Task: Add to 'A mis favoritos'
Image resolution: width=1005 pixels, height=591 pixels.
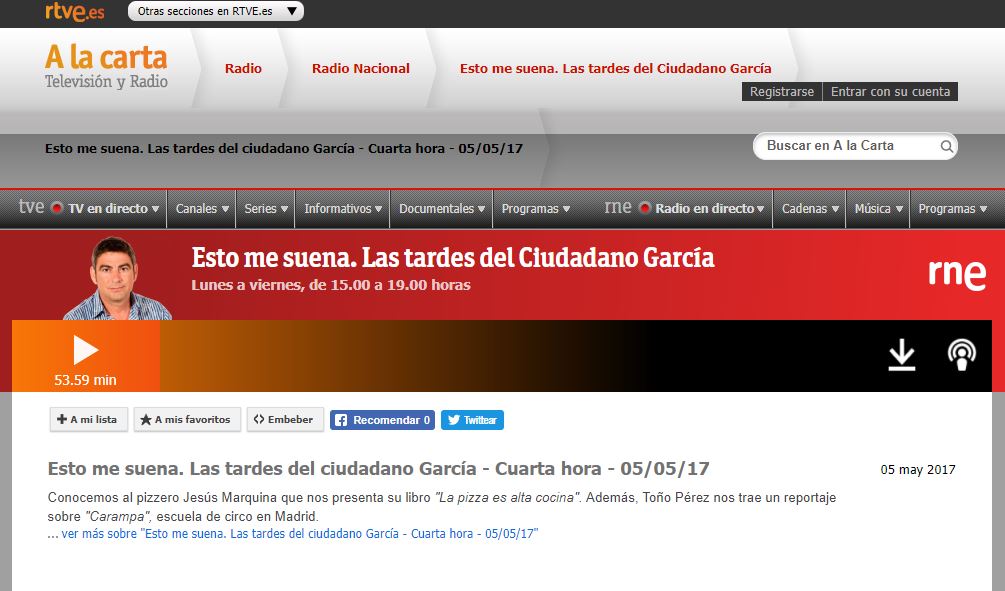Action: click(187, 420)
